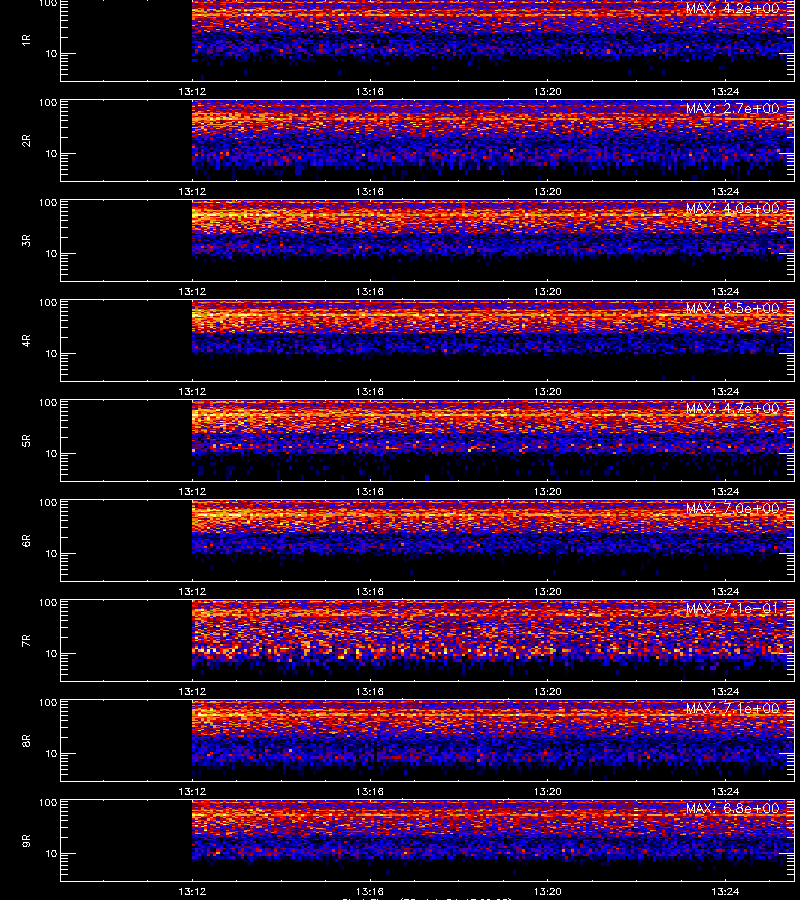800x900 pixels.
Task: Click the 10 y-axis label of panel 4R
Action: (51, 354)
